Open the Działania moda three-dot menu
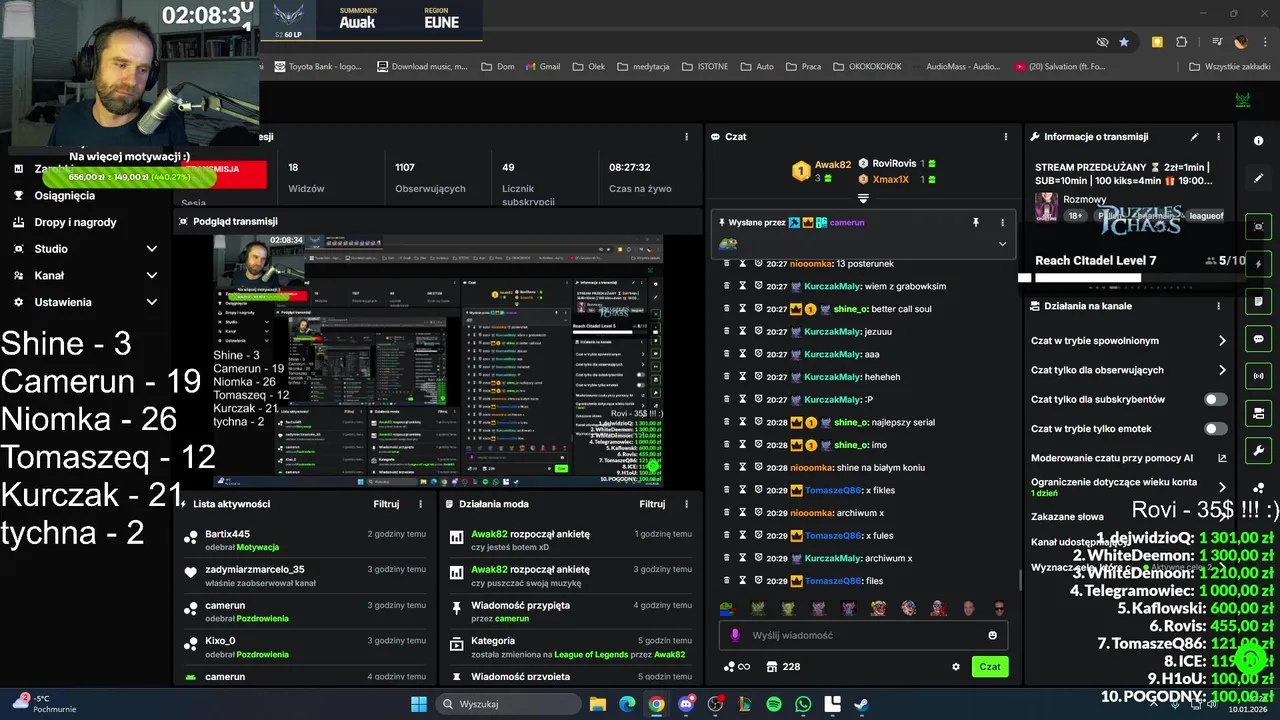The image size is (1280, 720). coord(687,504)
